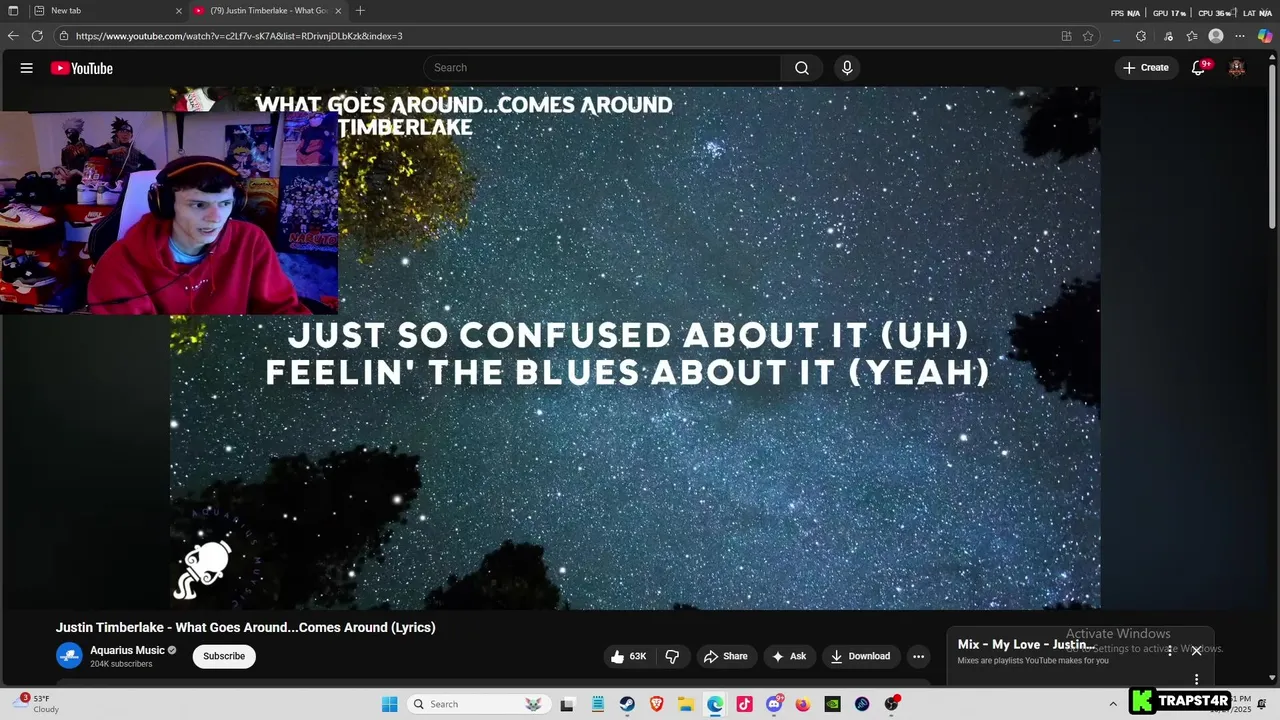Show hidden system tray icons
The image size is (1280, 720).
(x=1113, y=704)
